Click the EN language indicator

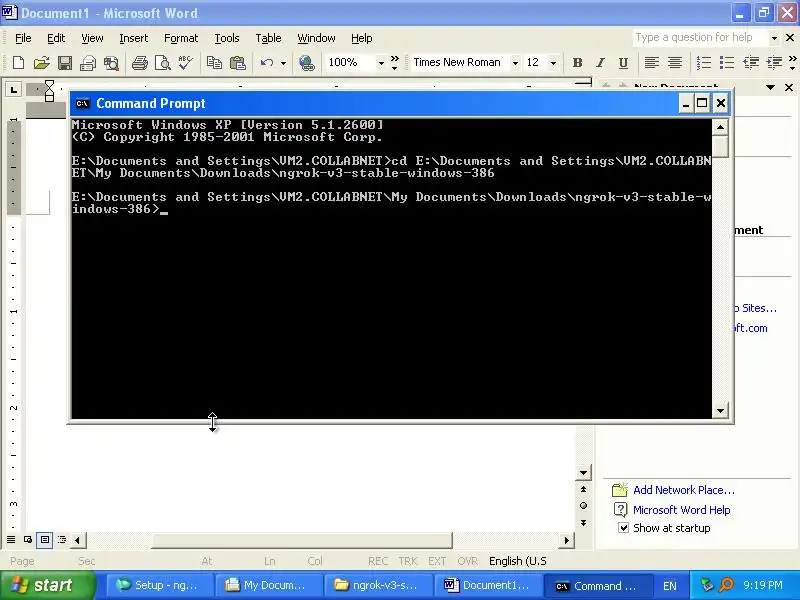pyautogui.click(x=669, y=586)
